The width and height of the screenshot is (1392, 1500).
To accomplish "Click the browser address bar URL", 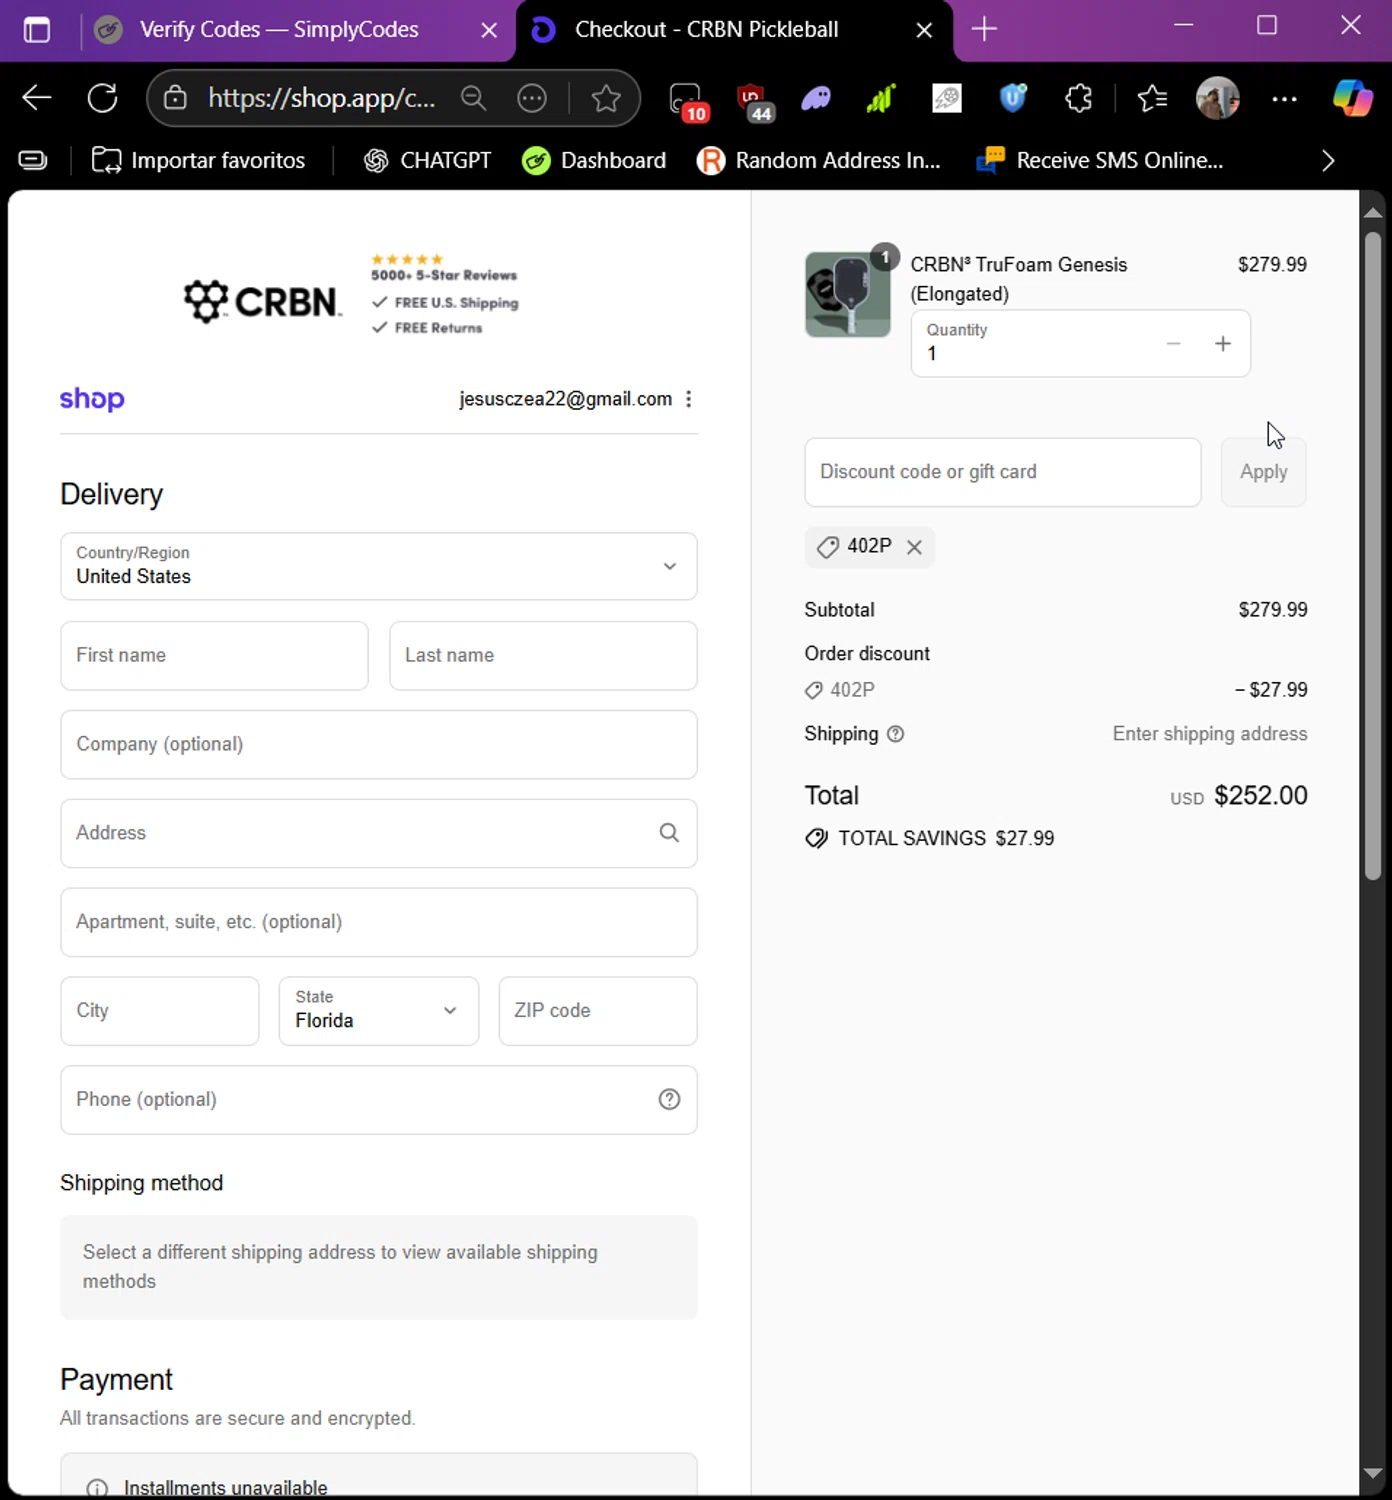I will [322, 98].
